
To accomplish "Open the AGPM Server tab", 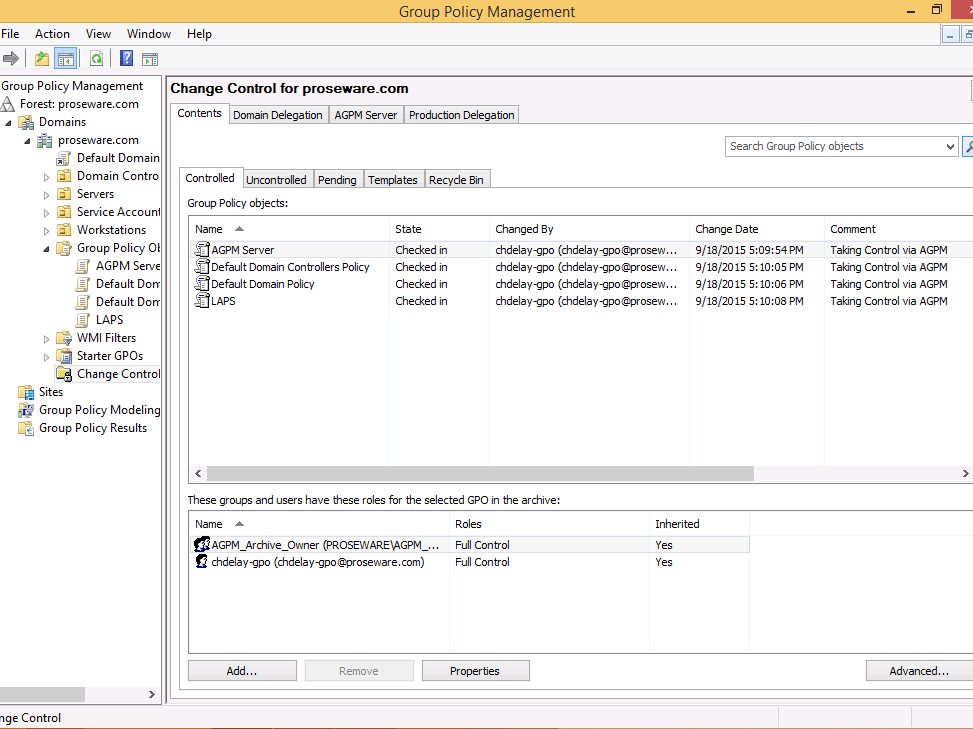I will point(365,115).
